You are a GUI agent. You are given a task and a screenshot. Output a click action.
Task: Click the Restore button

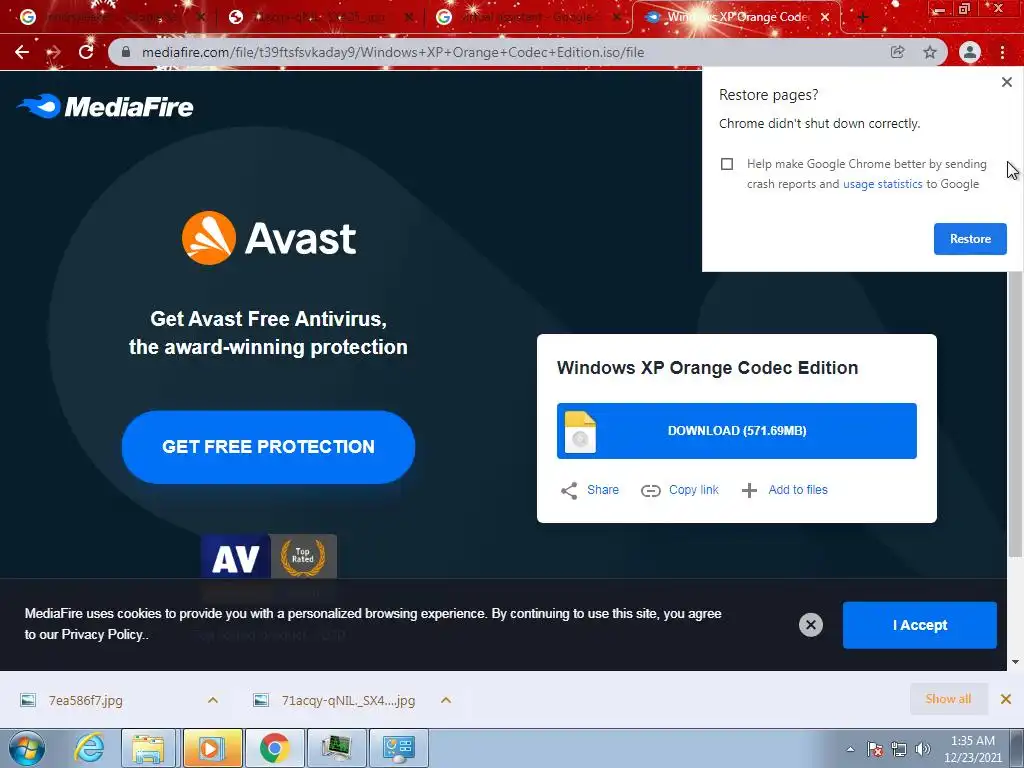(x=970, y=239)
